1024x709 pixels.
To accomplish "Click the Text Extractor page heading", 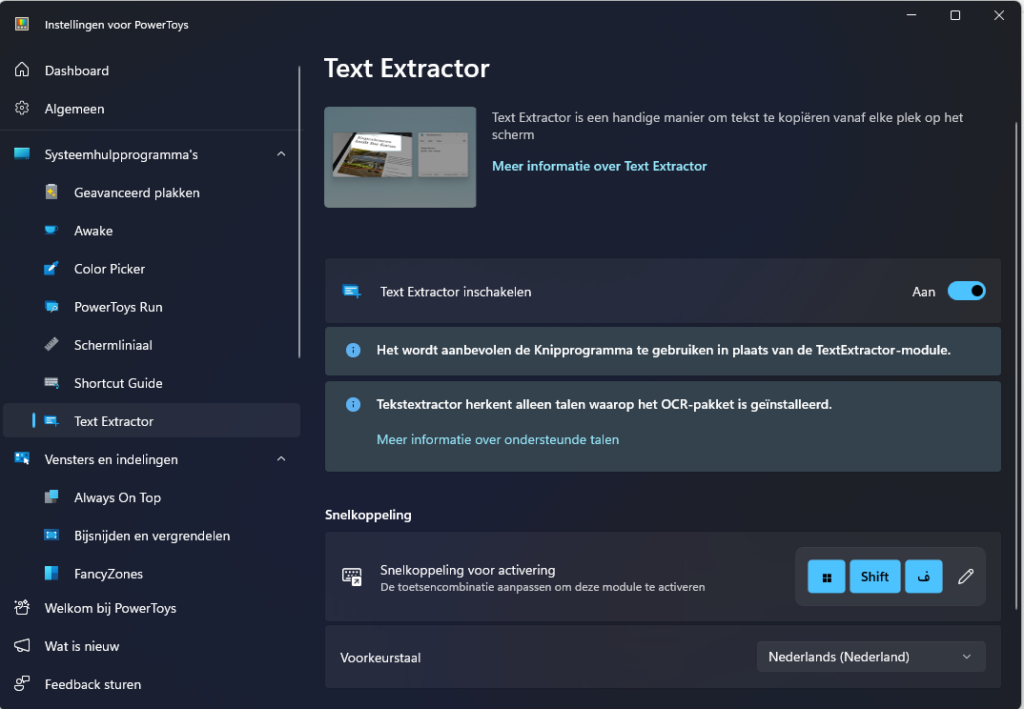I will tap(407, 69).
